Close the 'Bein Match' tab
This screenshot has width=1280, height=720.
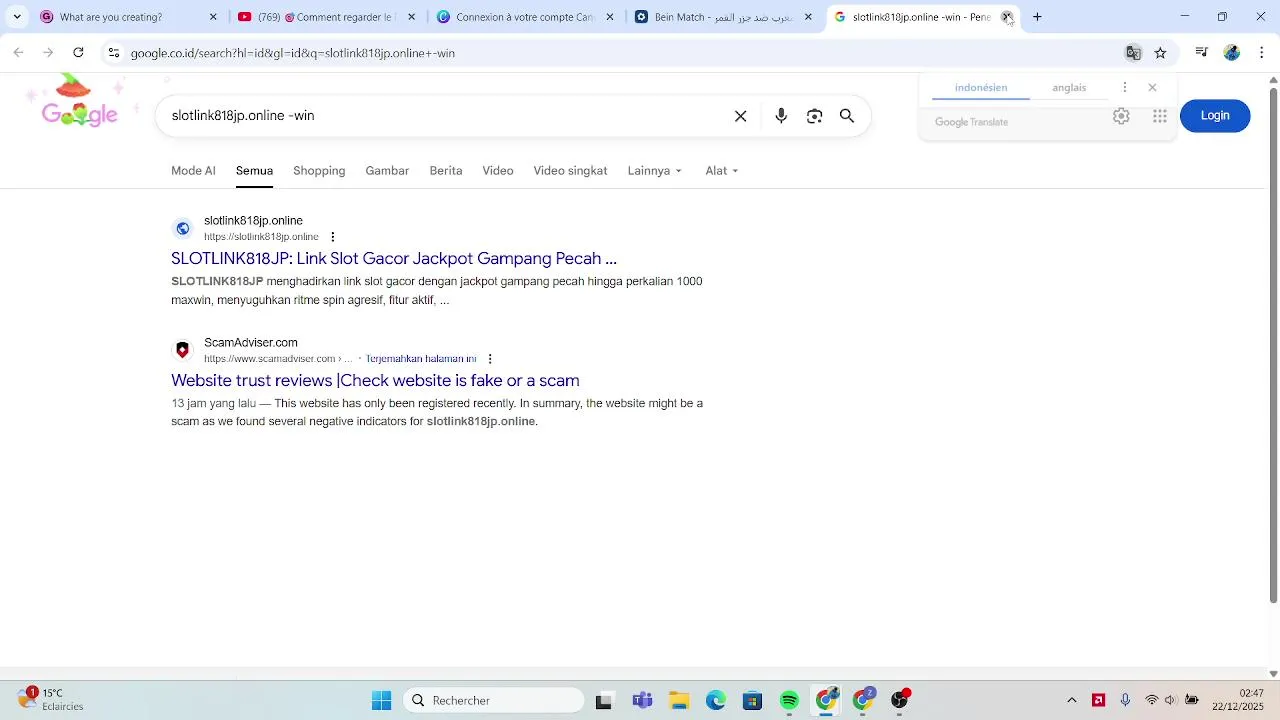808,17
